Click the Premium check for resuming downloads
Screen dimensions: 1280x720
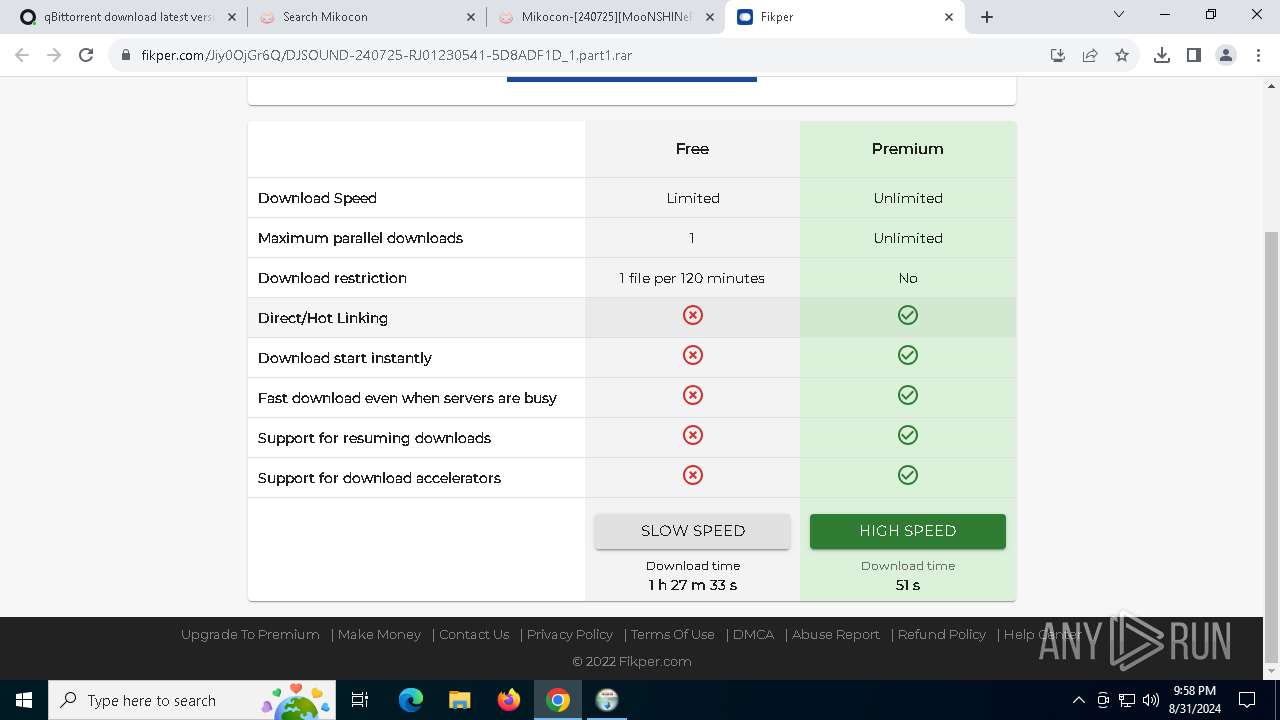(907, 435)
